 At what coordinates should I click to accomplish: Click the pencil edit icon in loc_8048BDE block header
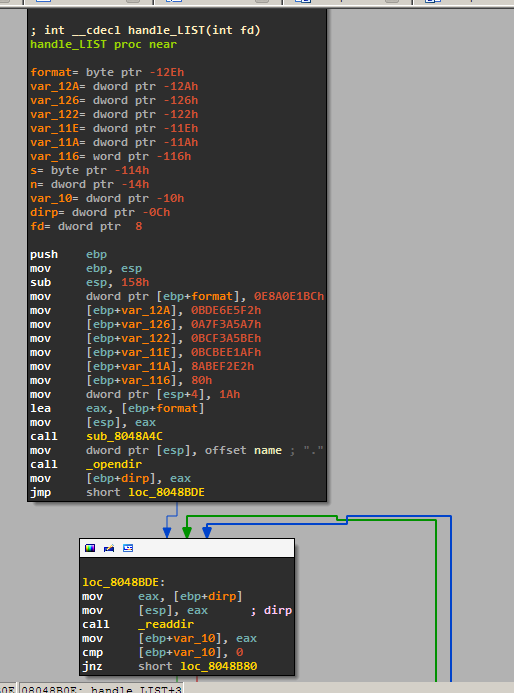pos(109,548)
